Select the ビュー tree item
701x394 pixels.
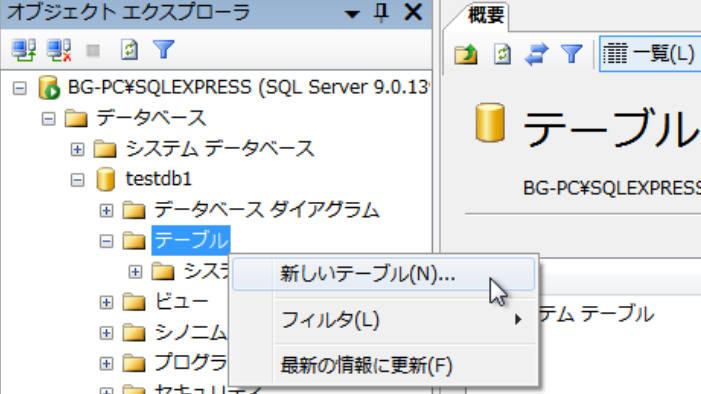click(182, 302)
